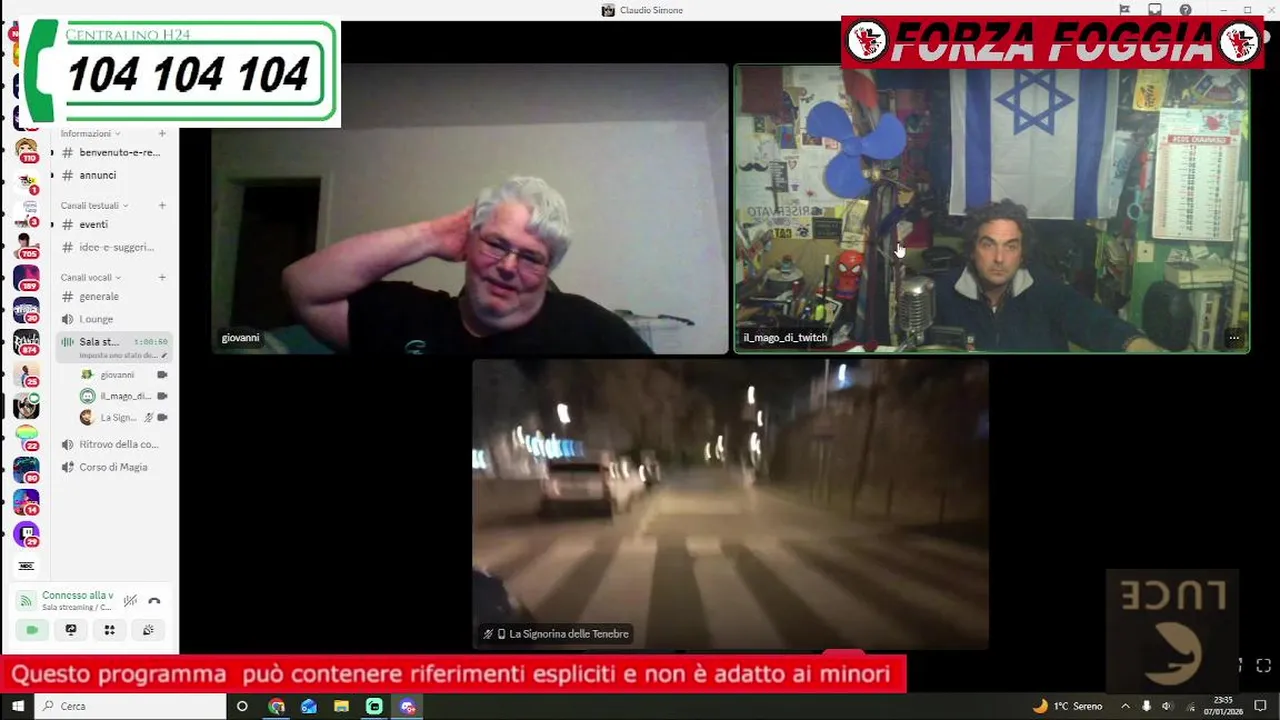Add a channel to Canali vocali category
This screenshot has width=1280, height=720.
point(162,277)
